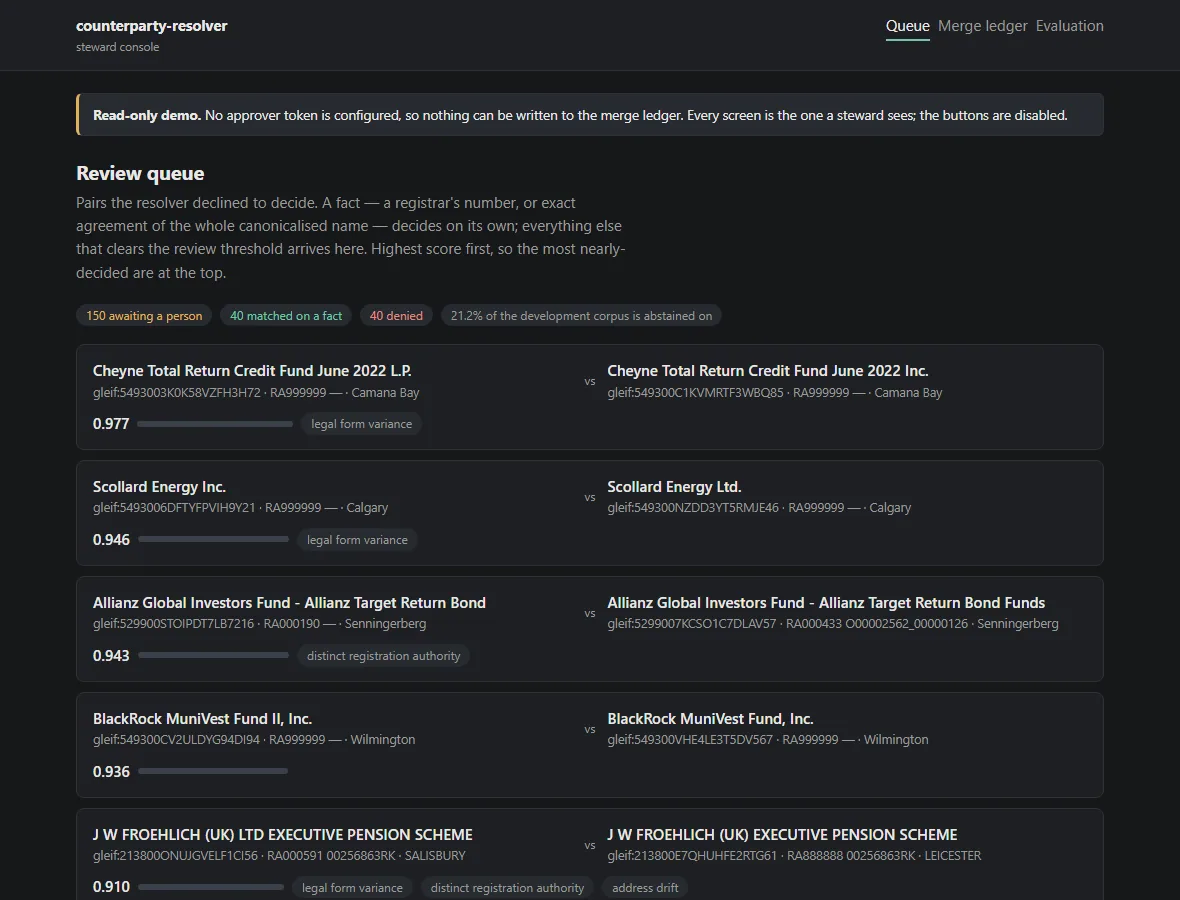Open the Scollard Energy Ltd. record
This screenshot has height=900, width=1180.
674,487
